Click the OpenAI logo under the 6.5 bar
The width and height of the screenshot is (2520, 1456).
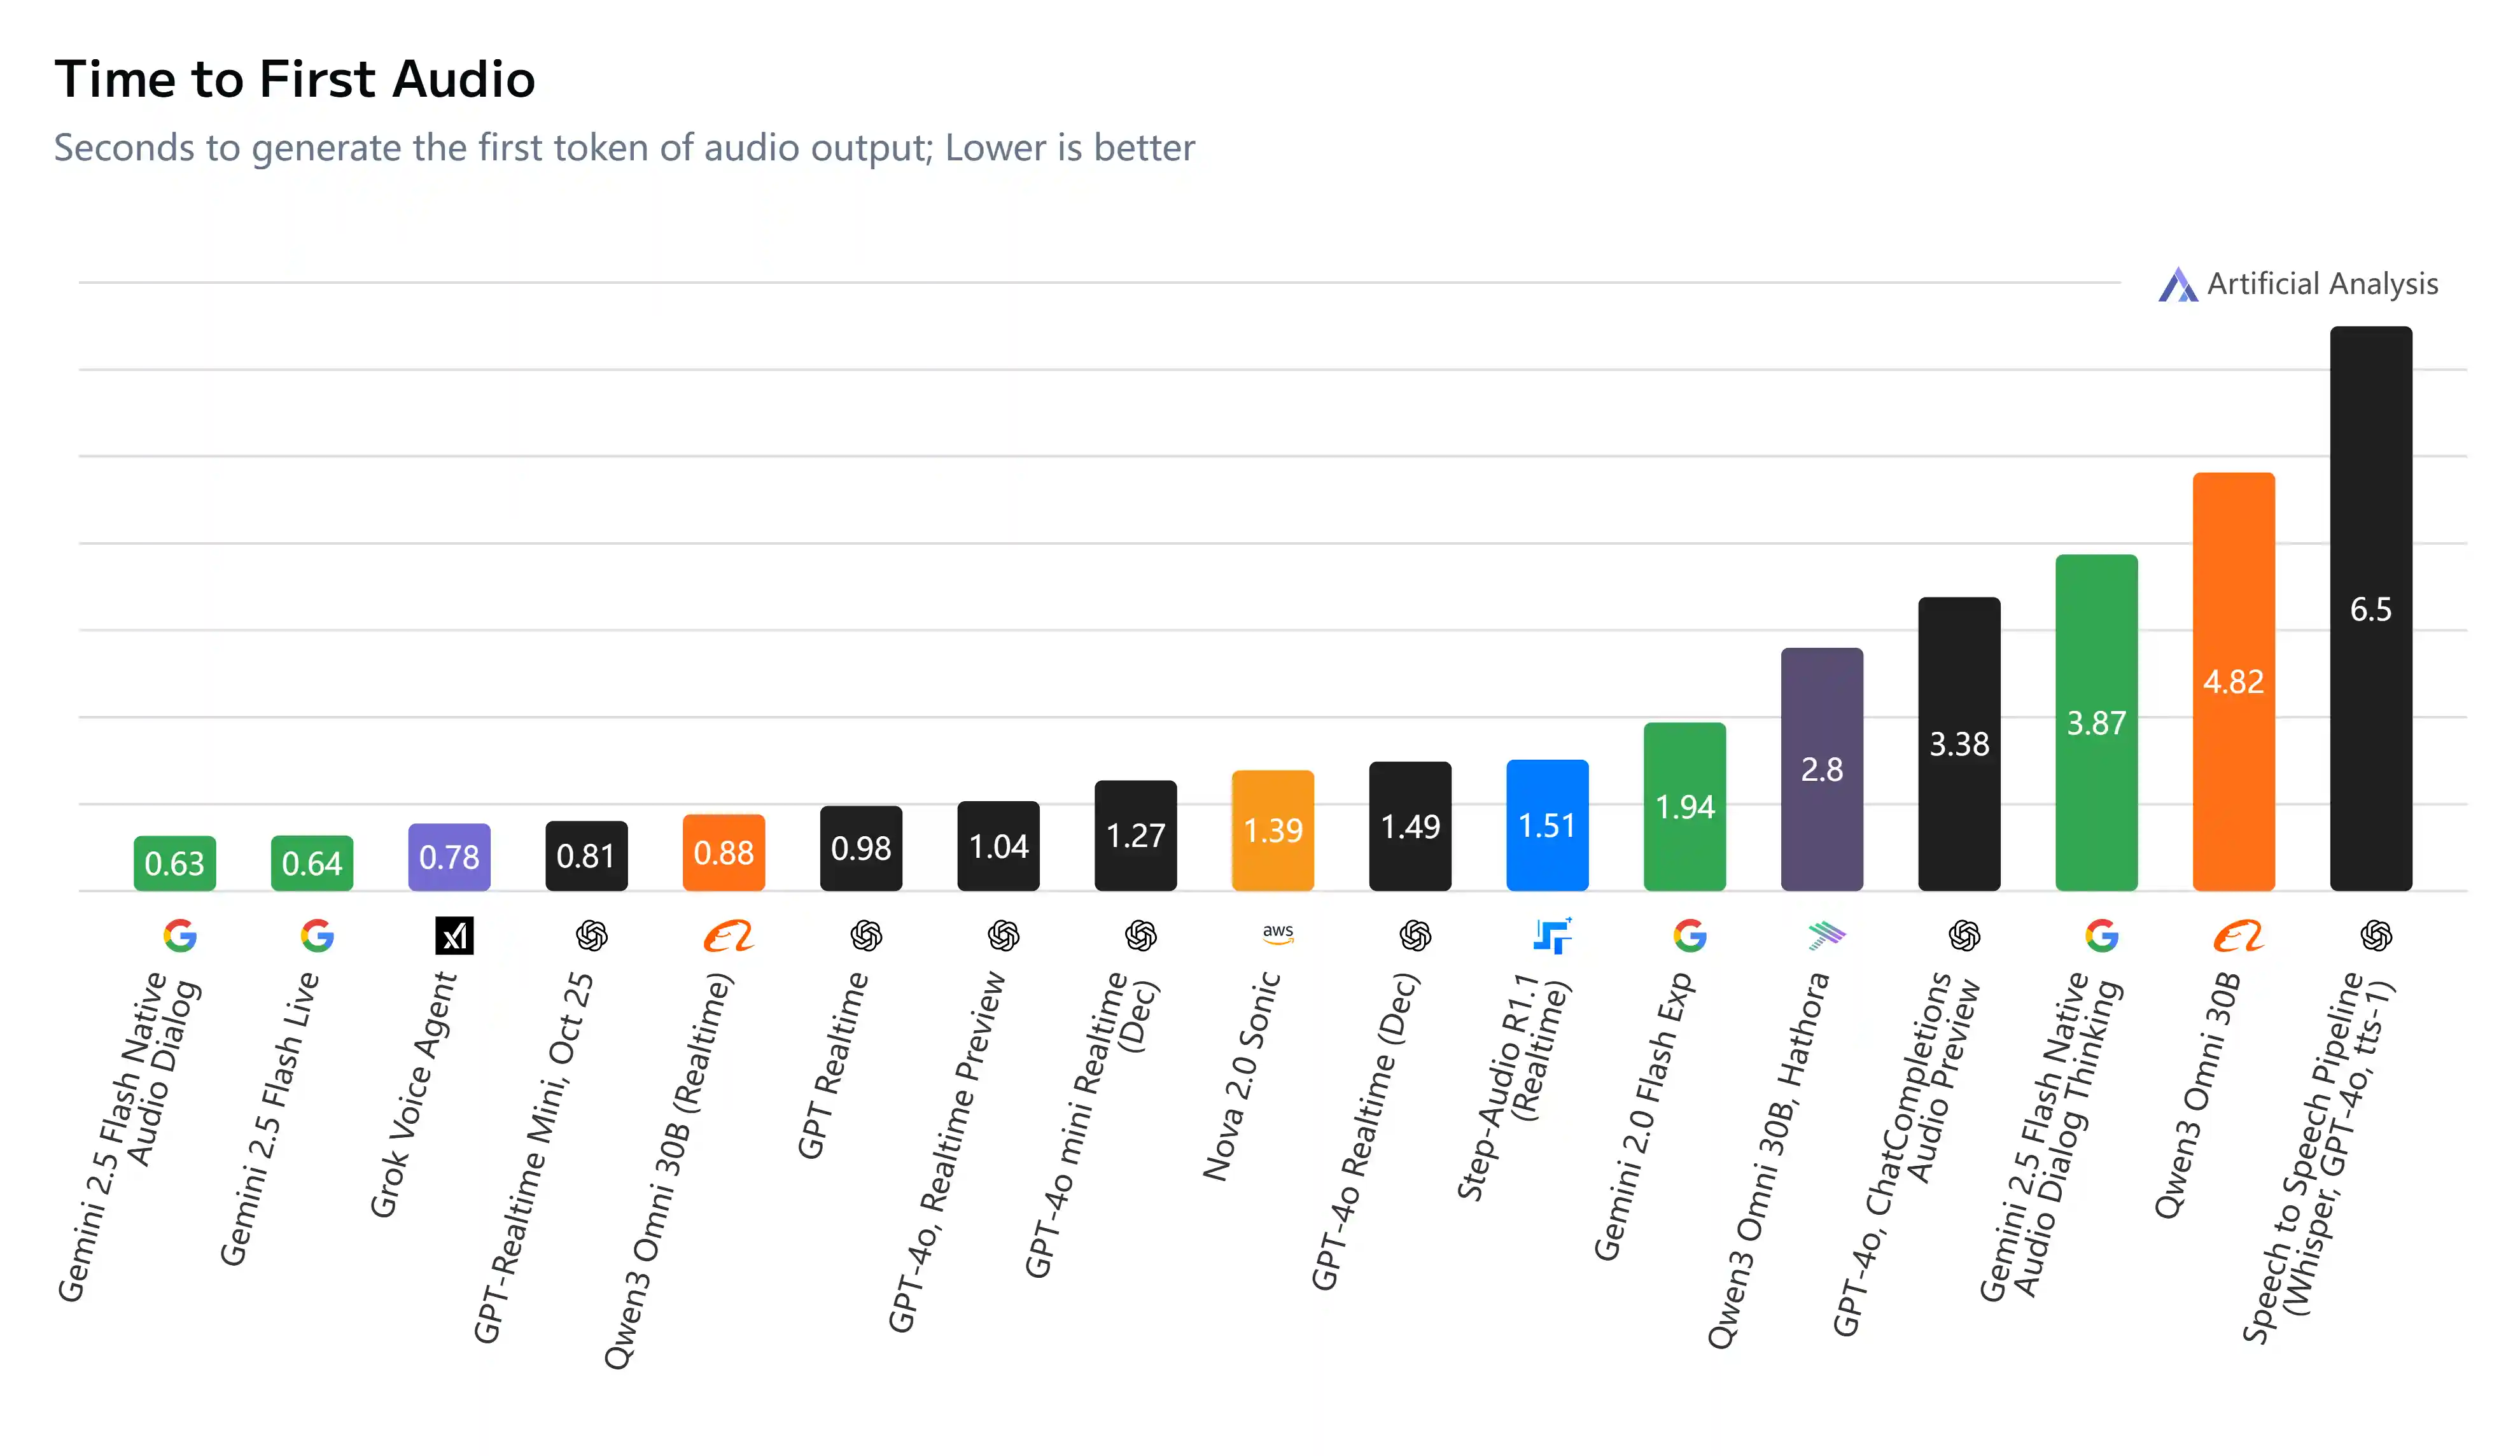click(x=2376, y=936)
